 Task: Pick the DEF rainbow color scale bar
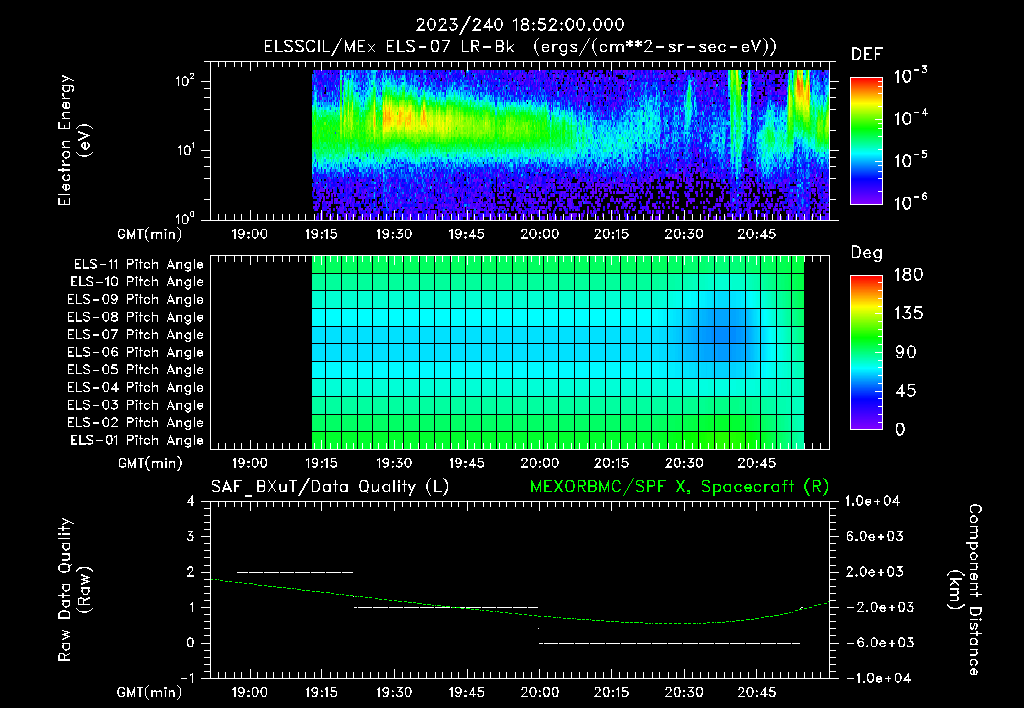tap(866, 141)
